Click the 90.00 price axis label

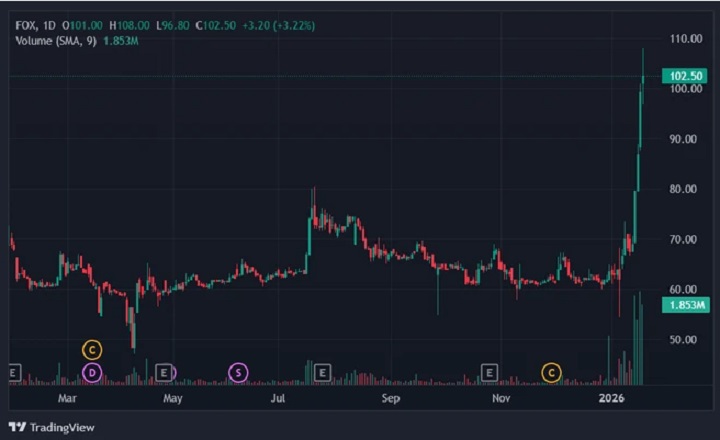click(683, 139)
